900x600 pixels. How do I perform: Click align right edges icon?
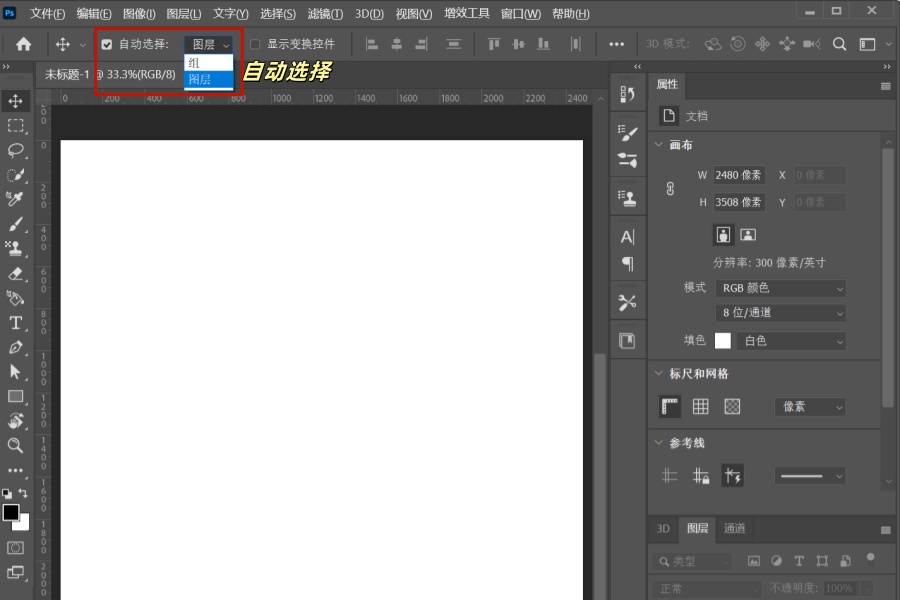[x=421, y=44]
